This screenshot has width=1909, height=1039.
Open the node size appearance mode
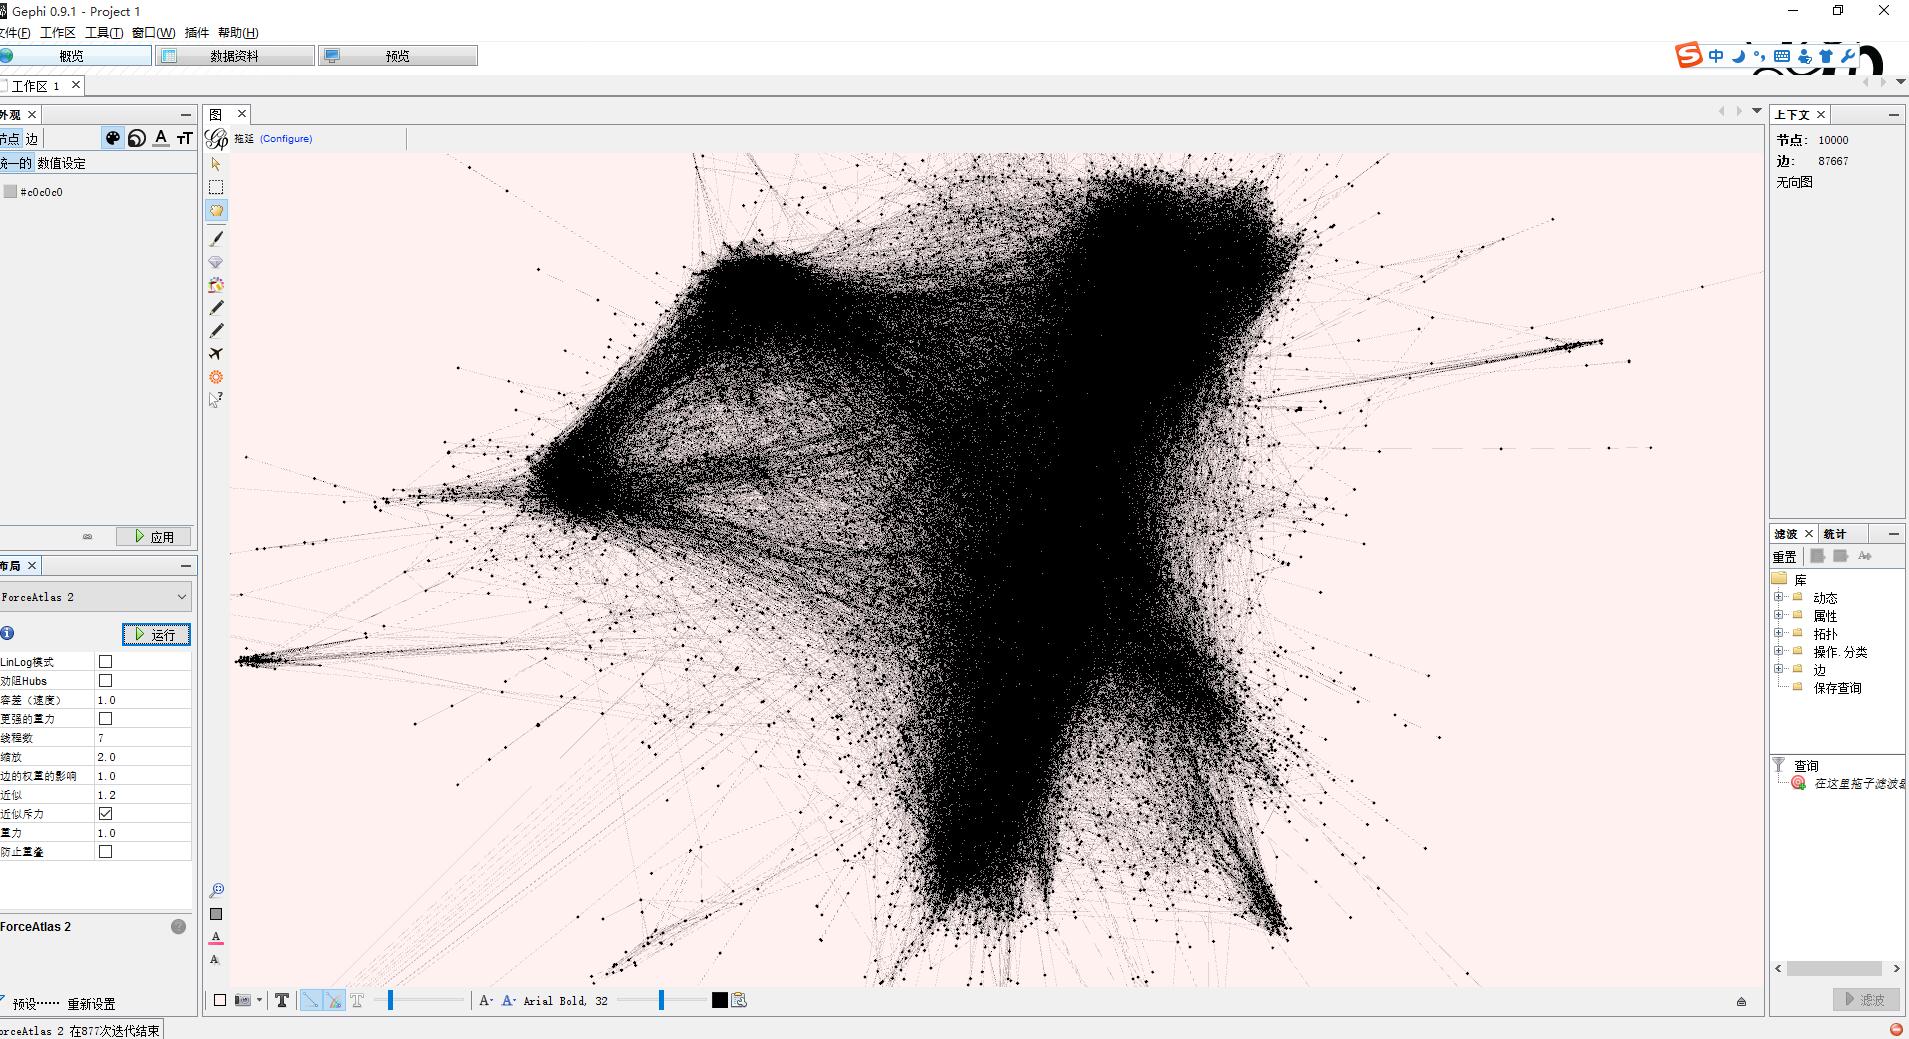[137, 138]
